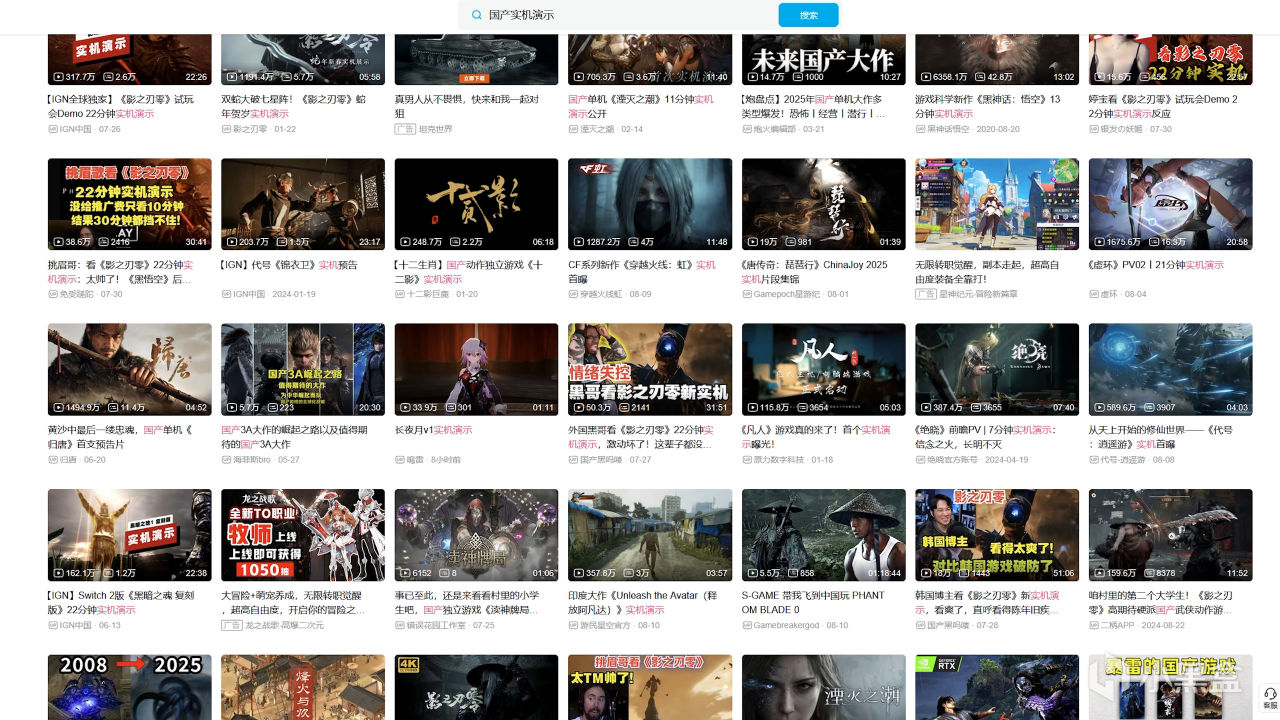Click the UP icon beside 影之刃零 uploader
The width and height of the screenshot is (1280, 720).
click(x=226, y=129)
